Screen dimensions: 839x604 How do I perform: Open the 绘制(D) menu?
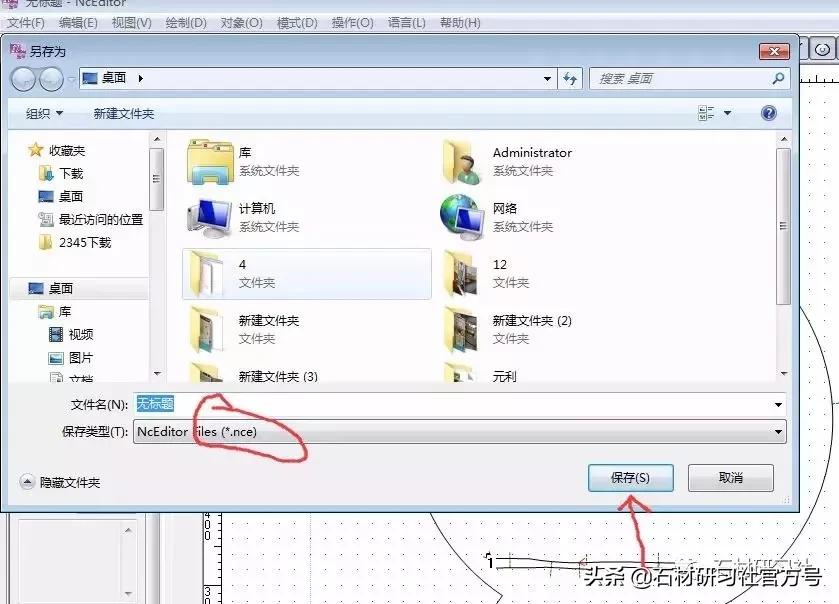click(x=186, y=23)
